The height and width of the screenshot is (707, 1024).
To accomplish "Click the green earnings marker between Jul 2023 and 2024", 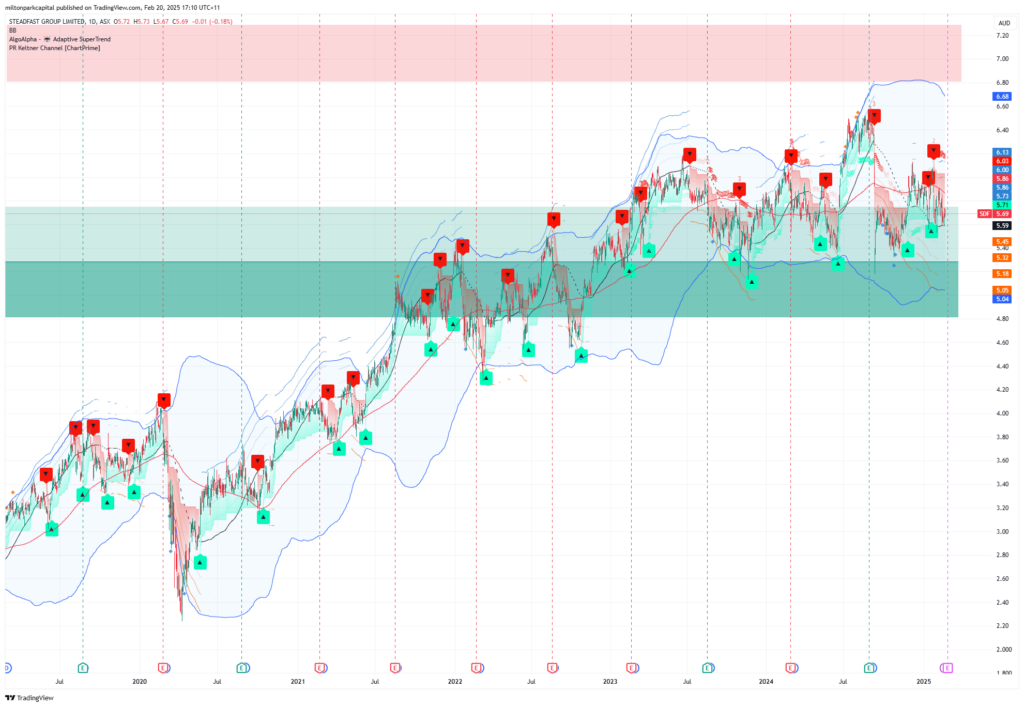I will (x=707, y=668).
